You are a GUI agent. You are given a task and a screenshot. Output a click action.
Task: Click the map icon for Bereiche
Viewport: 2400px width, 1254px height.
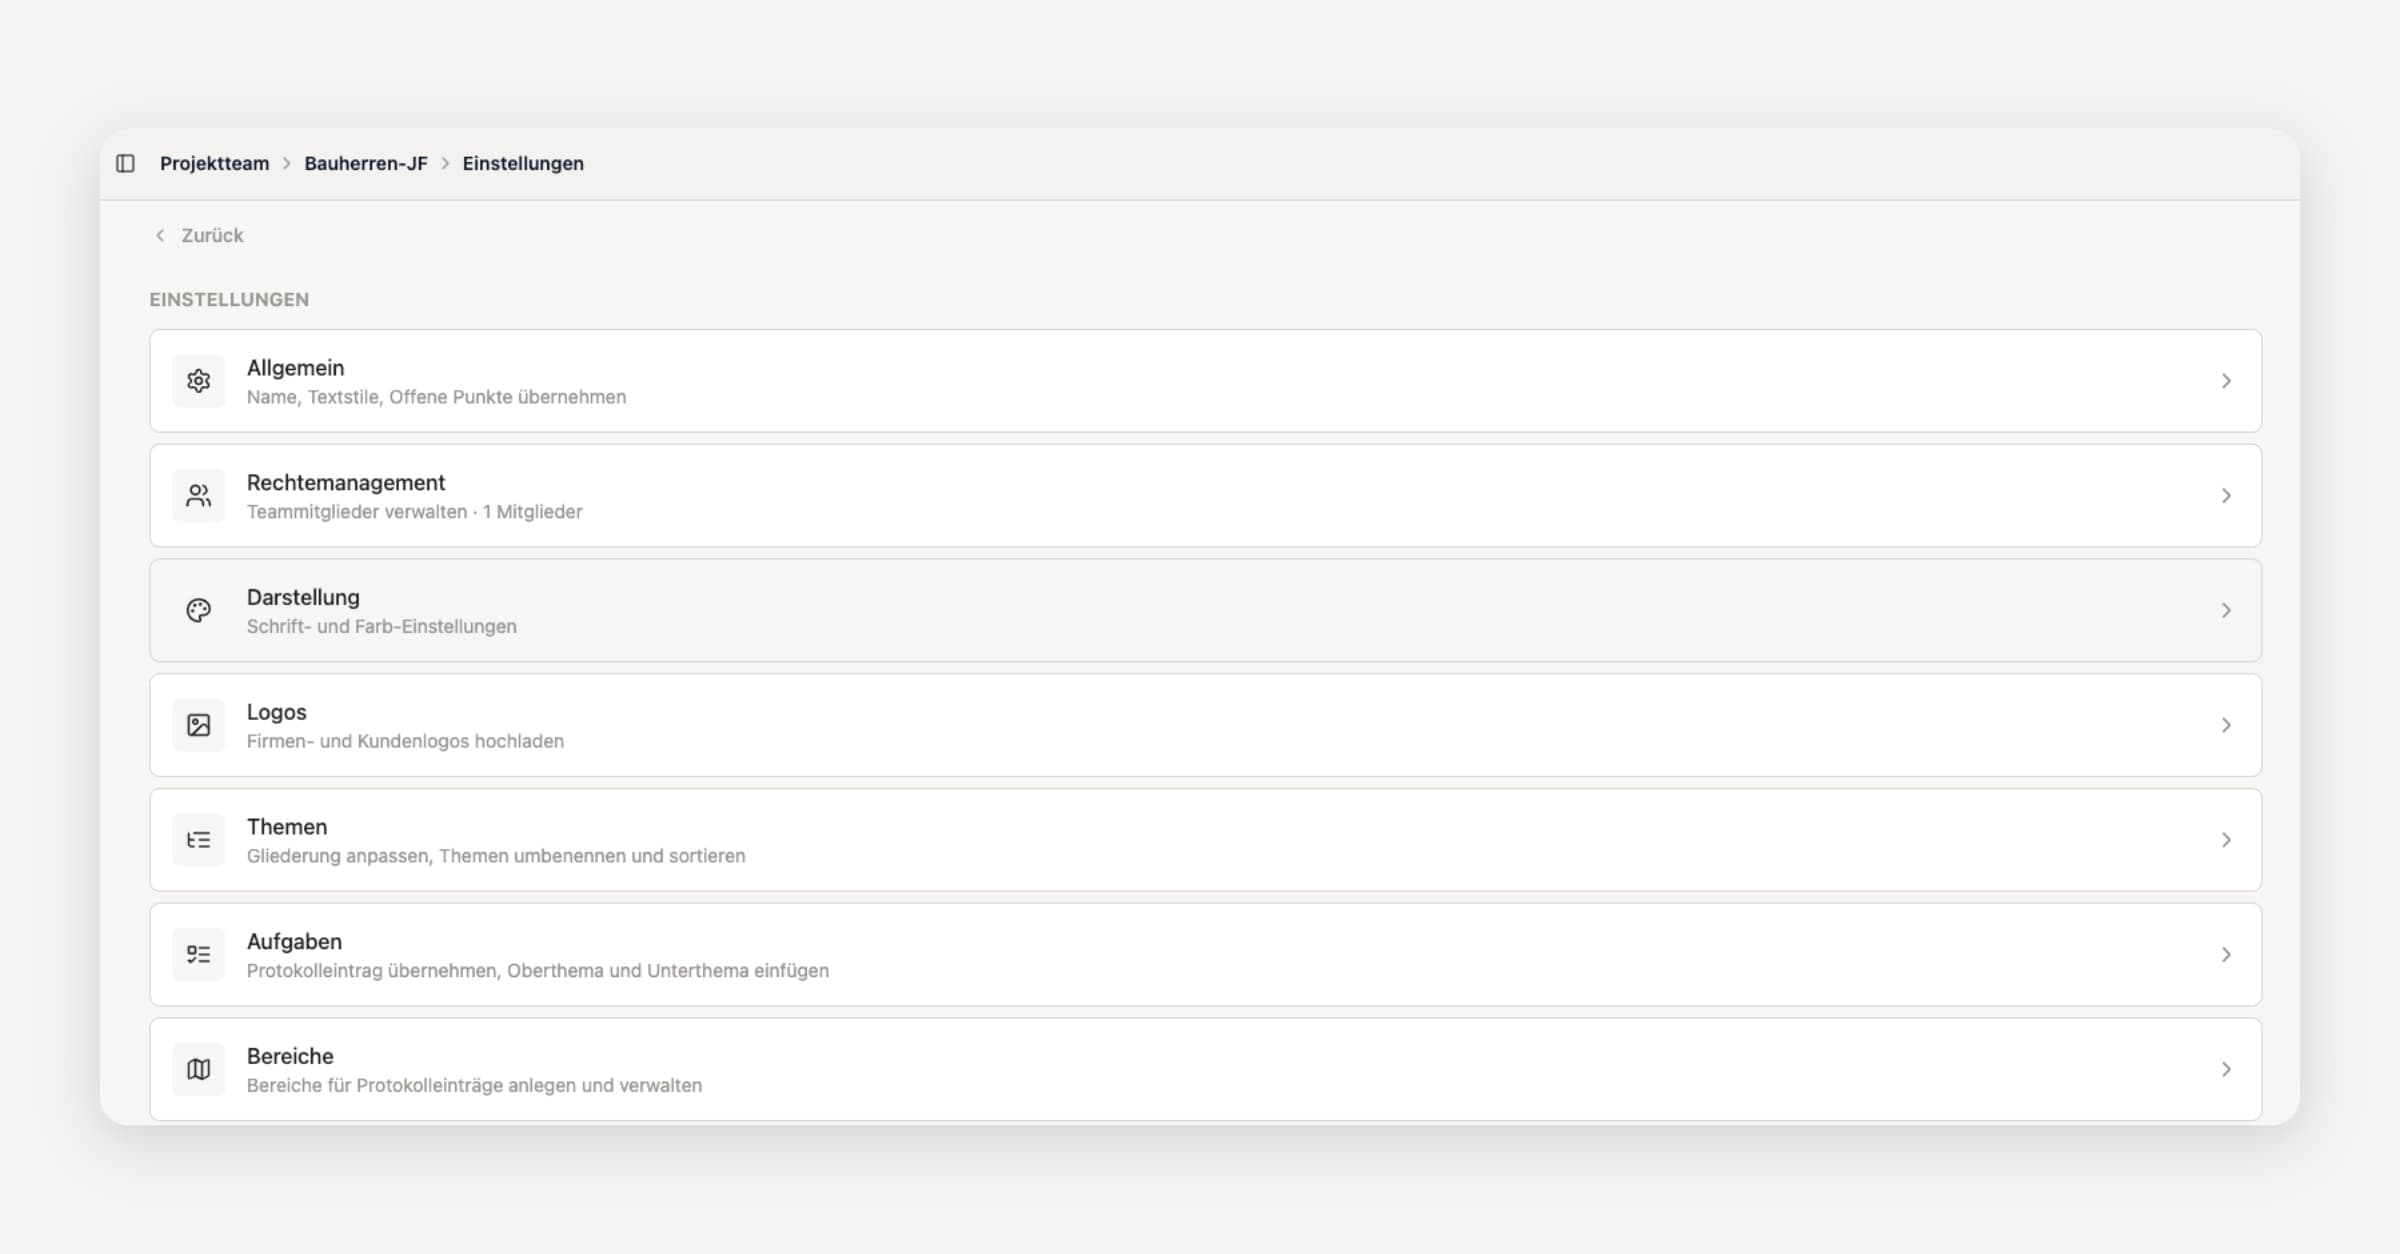coord(198,1069)
